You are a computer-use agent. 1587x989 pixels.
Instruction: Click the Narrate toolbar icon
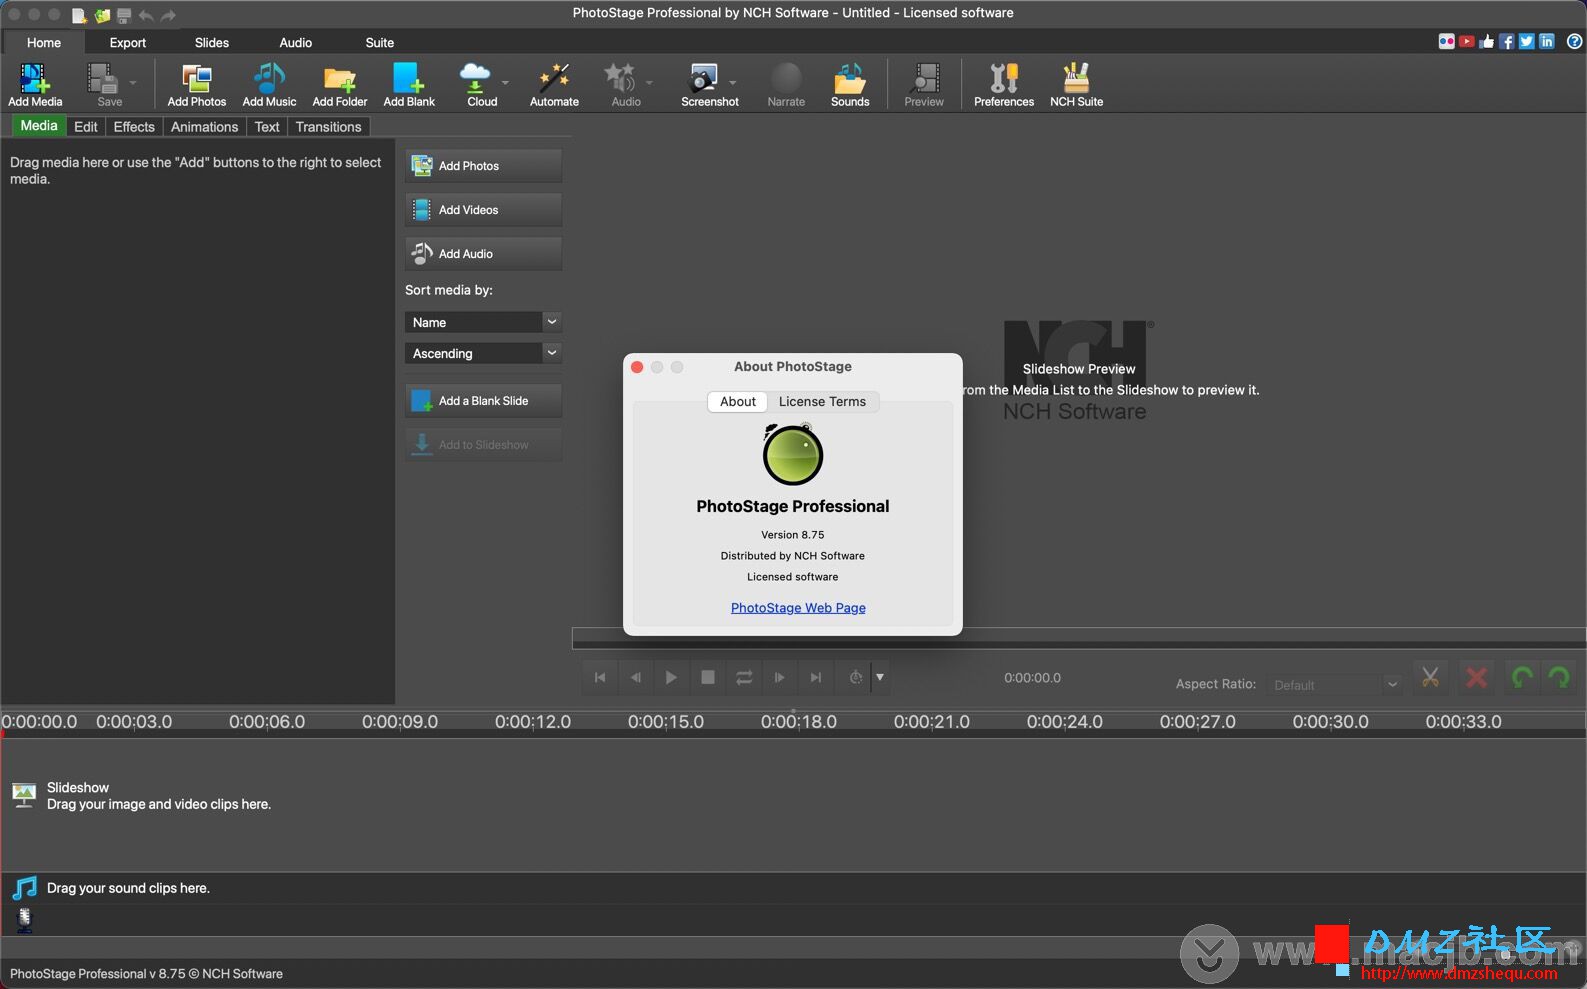pyautogui.click(x=786, y=84)
